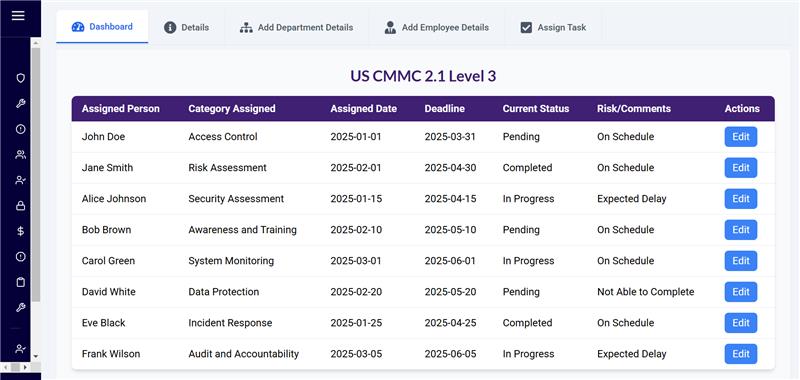This screenshot has width=800, height=380.
Task: Open the hamburger menu icon
Action: click(x=18, y=15)
